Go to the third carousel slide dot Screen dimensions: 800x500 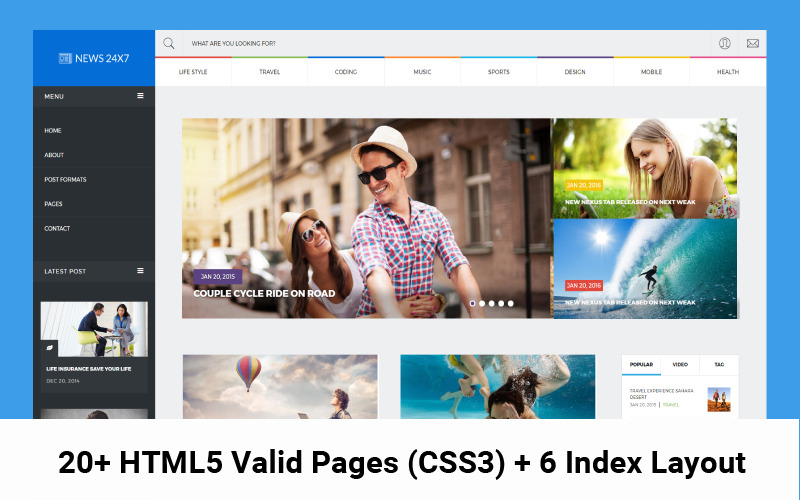tap(491, 303)
